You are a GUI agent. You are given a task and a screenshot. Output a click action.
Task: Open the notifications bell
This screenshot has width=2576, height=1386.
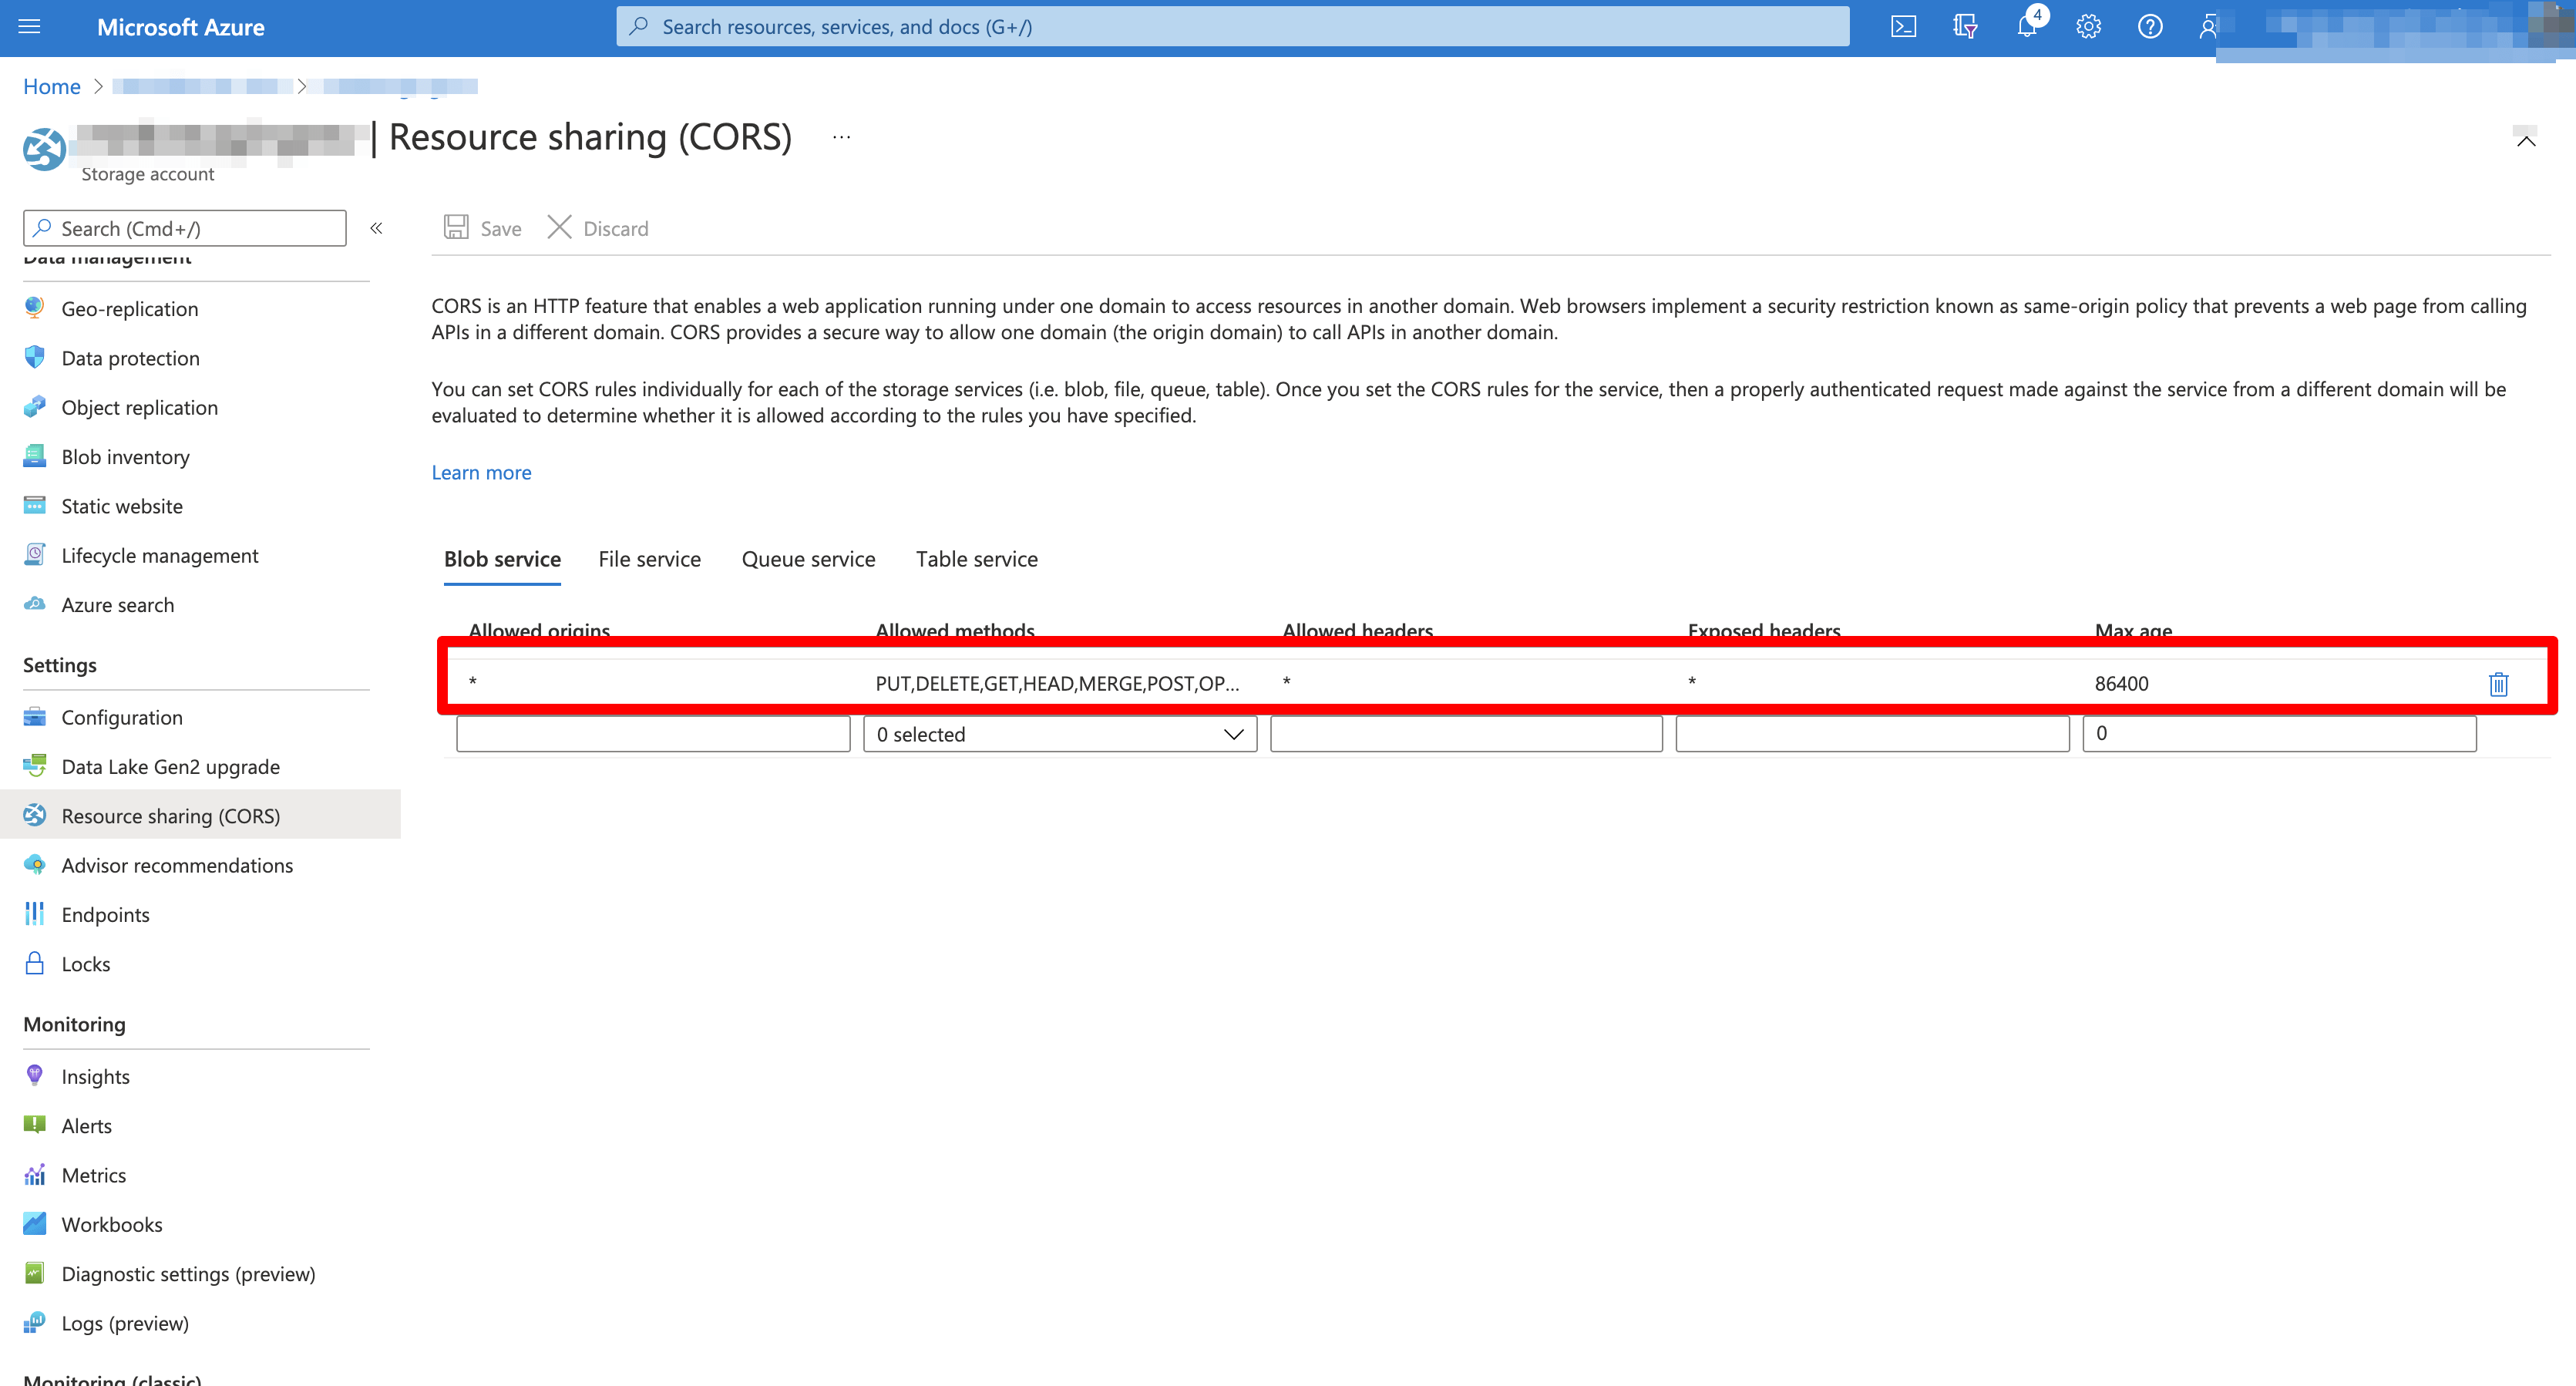[2026, 26]
